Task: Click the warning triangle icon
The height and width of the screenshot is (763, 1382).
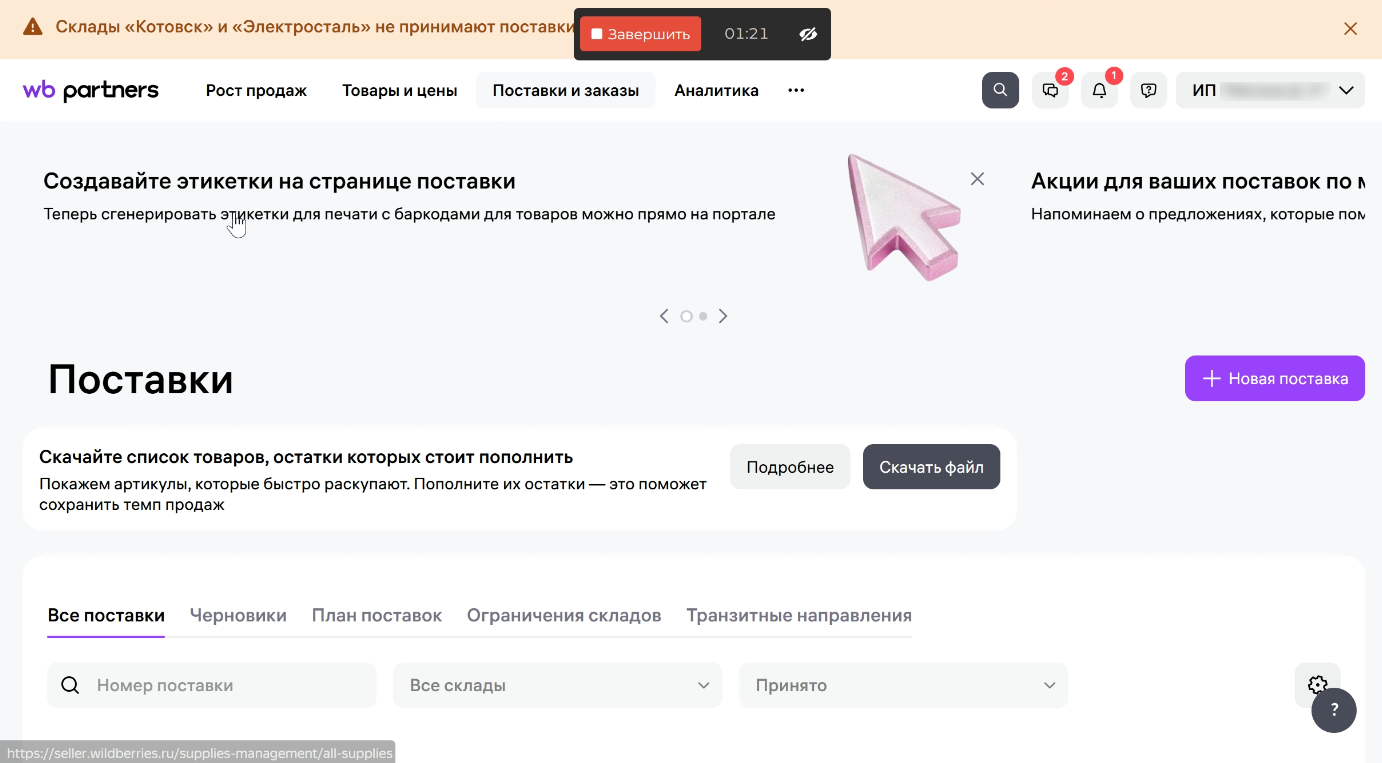Action: (x=33, y=27)
